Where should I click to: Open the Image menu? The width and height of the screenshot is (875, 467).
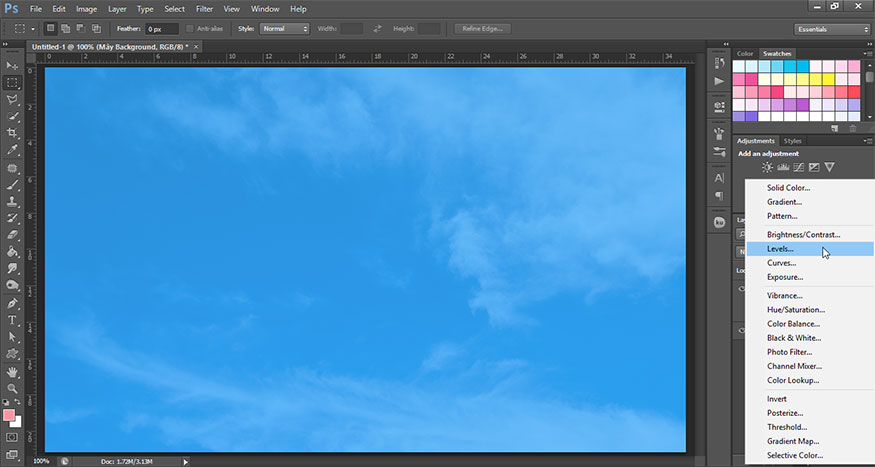coord(86,9)
